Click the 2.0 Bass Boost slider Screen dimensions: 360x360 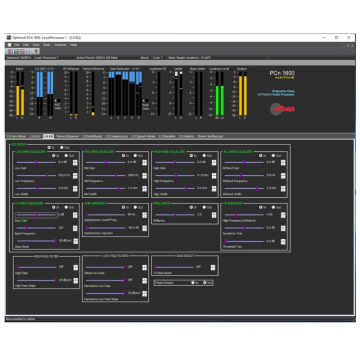coord(174,267)
